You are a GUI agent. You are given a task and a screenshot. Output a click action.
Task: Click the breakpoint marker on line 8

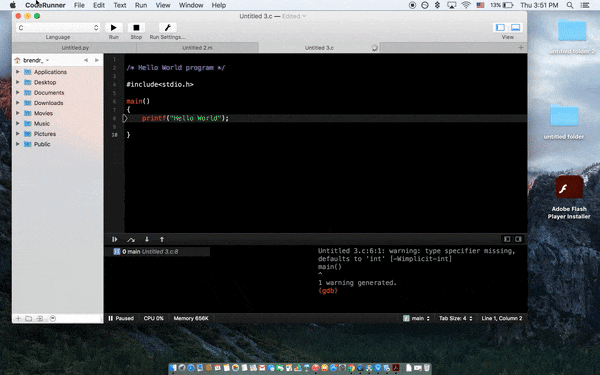point(124,118)
